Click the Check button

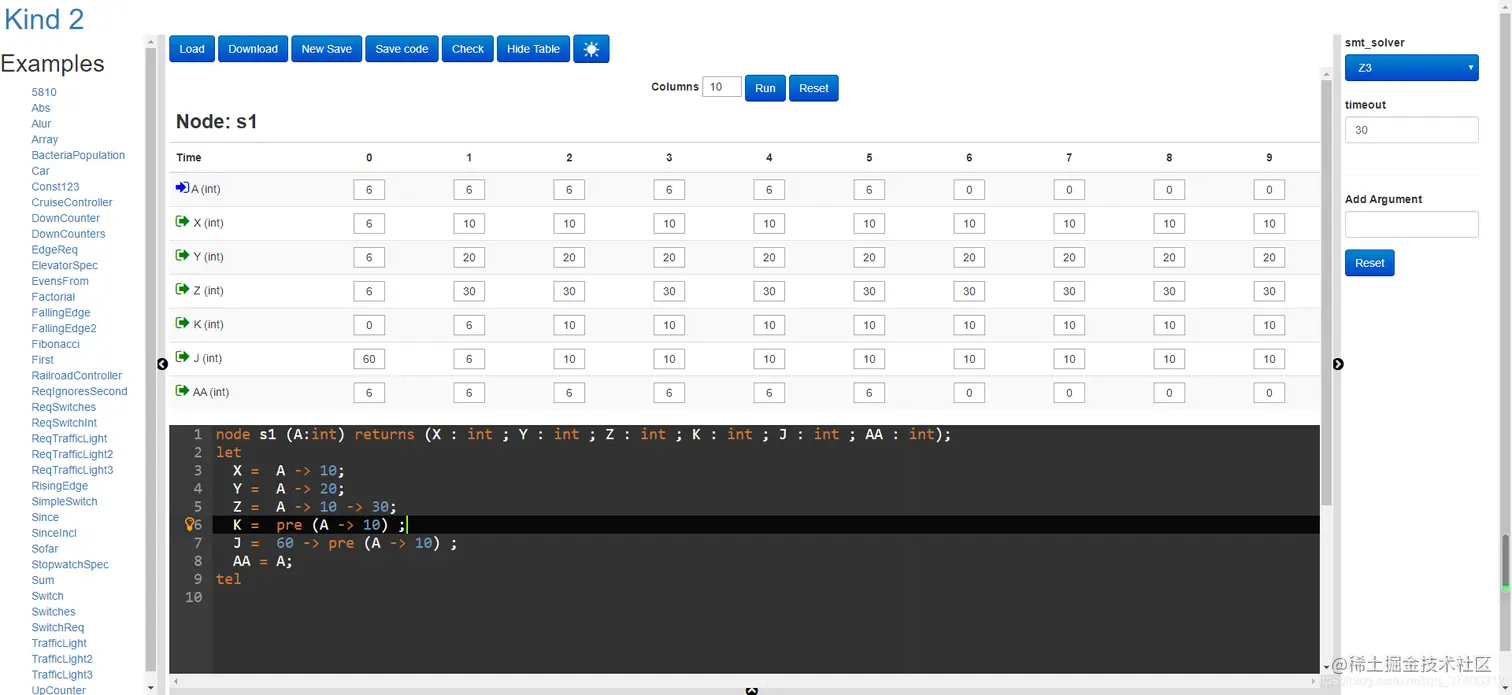[x=468, y=49]
